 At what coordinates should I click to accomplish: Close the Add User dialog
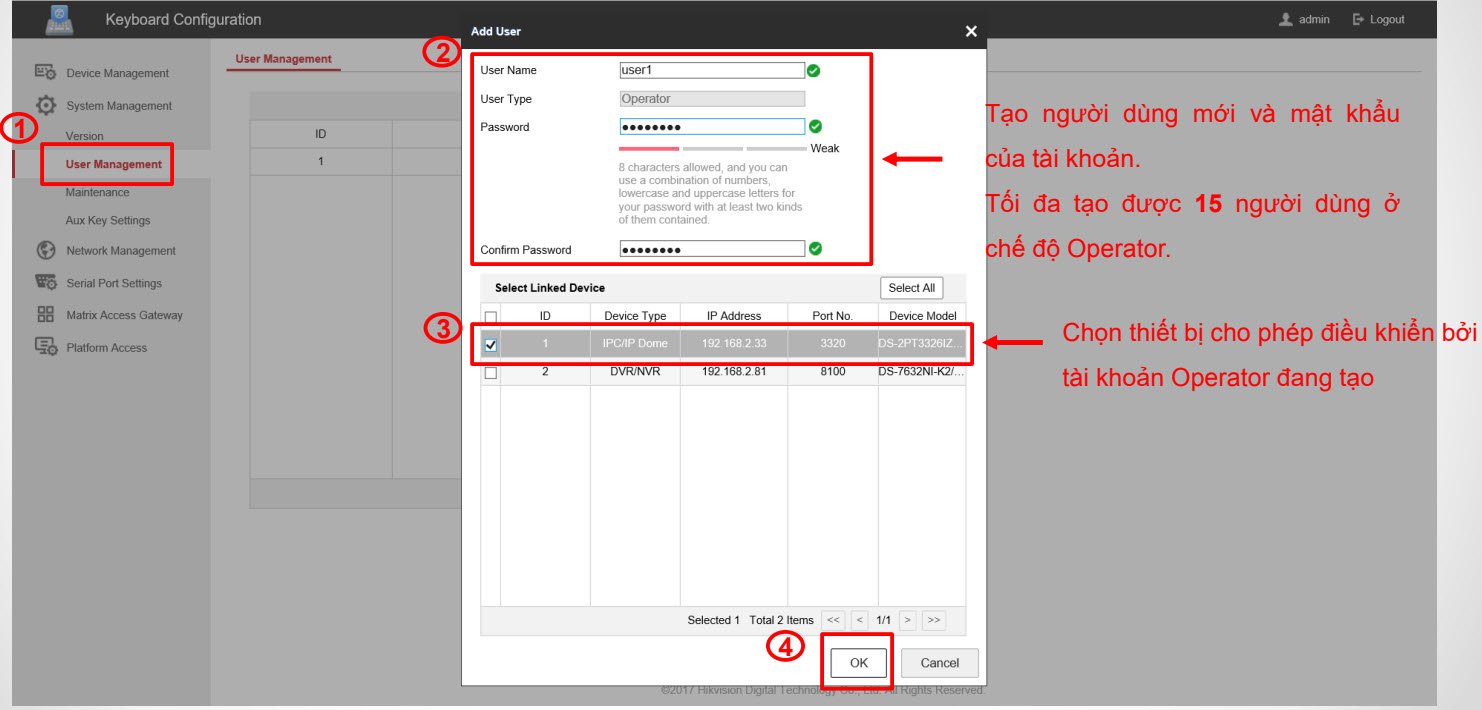(x=970, y=32)
